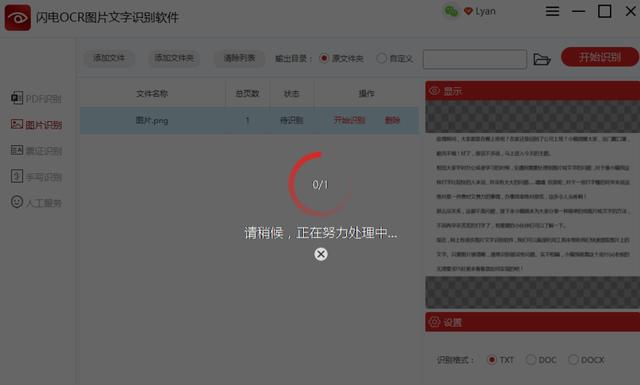The width and height of the screenshot is (640, 385).
Task: Choose TXT recognition format
Action: (x=492, y=360)
